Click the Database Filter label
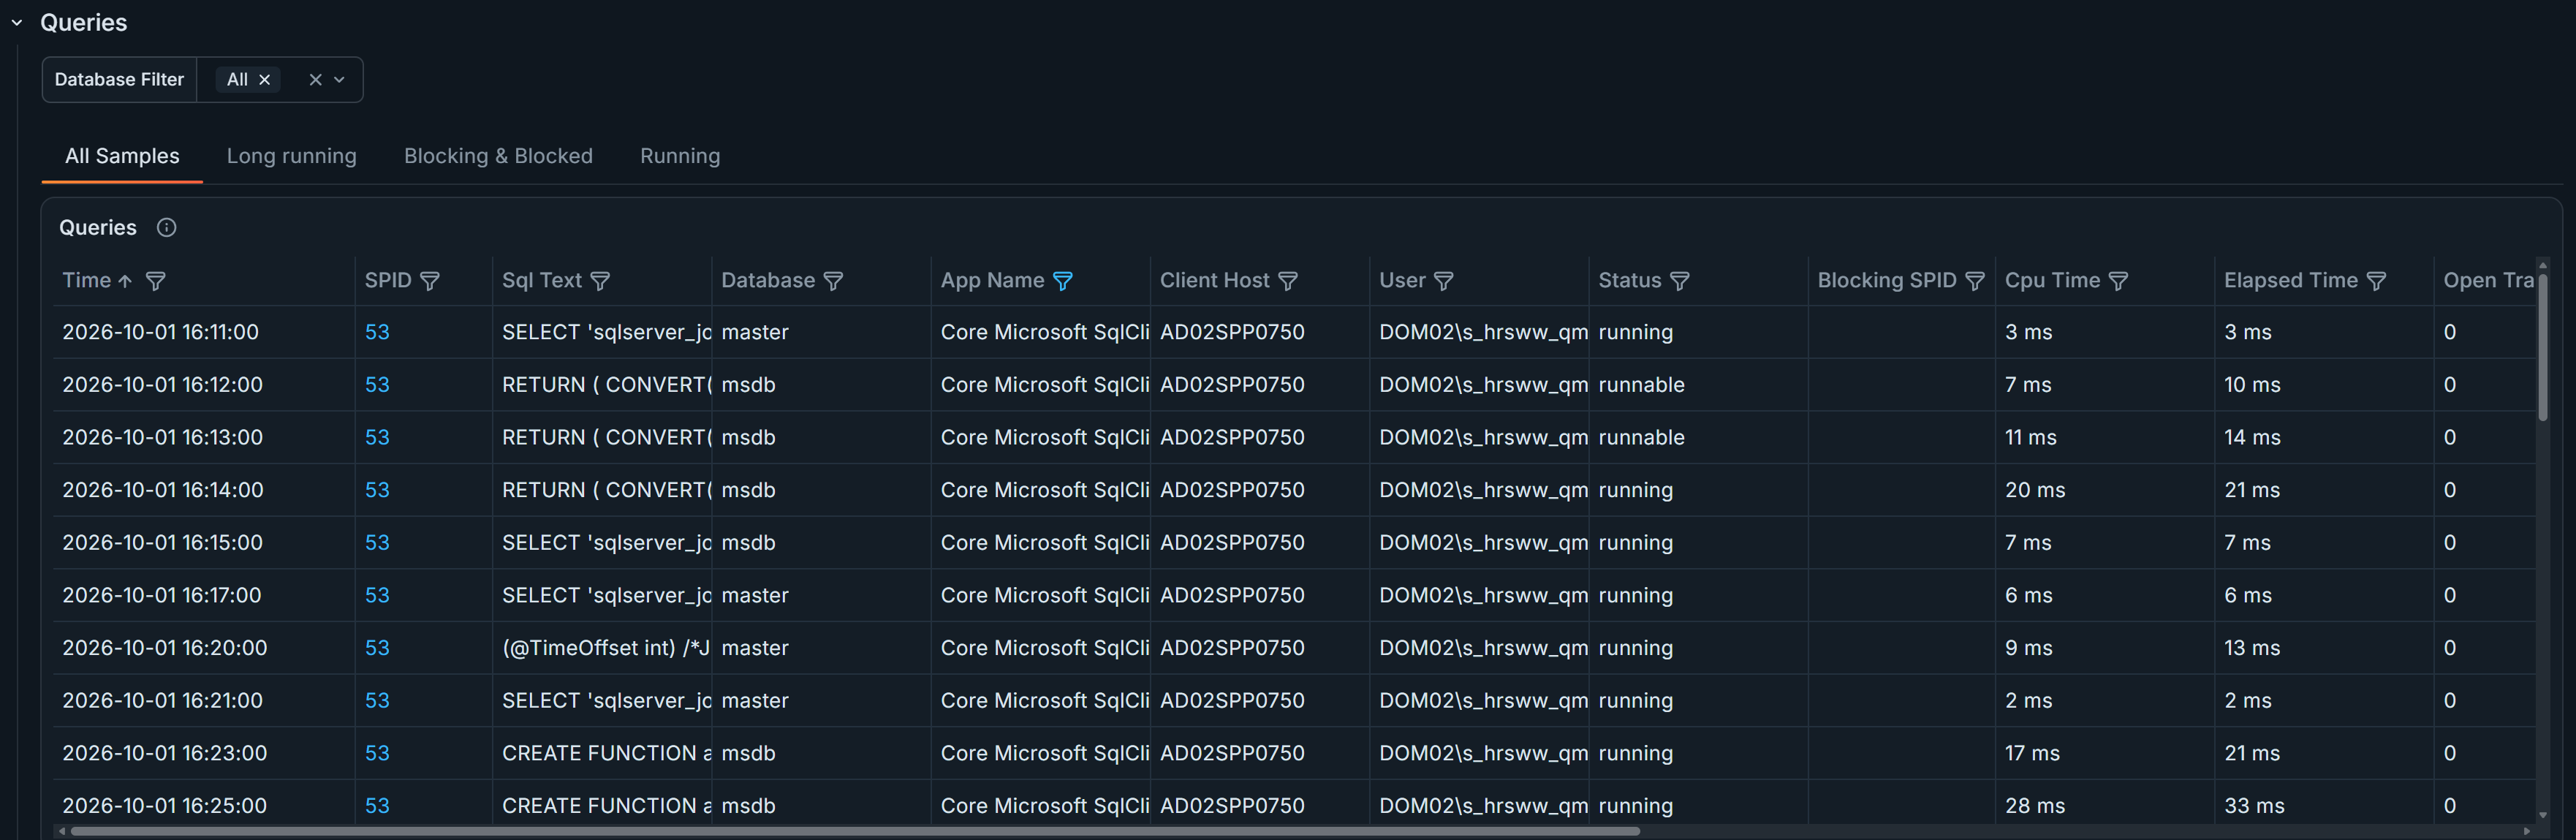This screenshot has height=840, width=2576. pyautogui.click(x=119, y=80)
